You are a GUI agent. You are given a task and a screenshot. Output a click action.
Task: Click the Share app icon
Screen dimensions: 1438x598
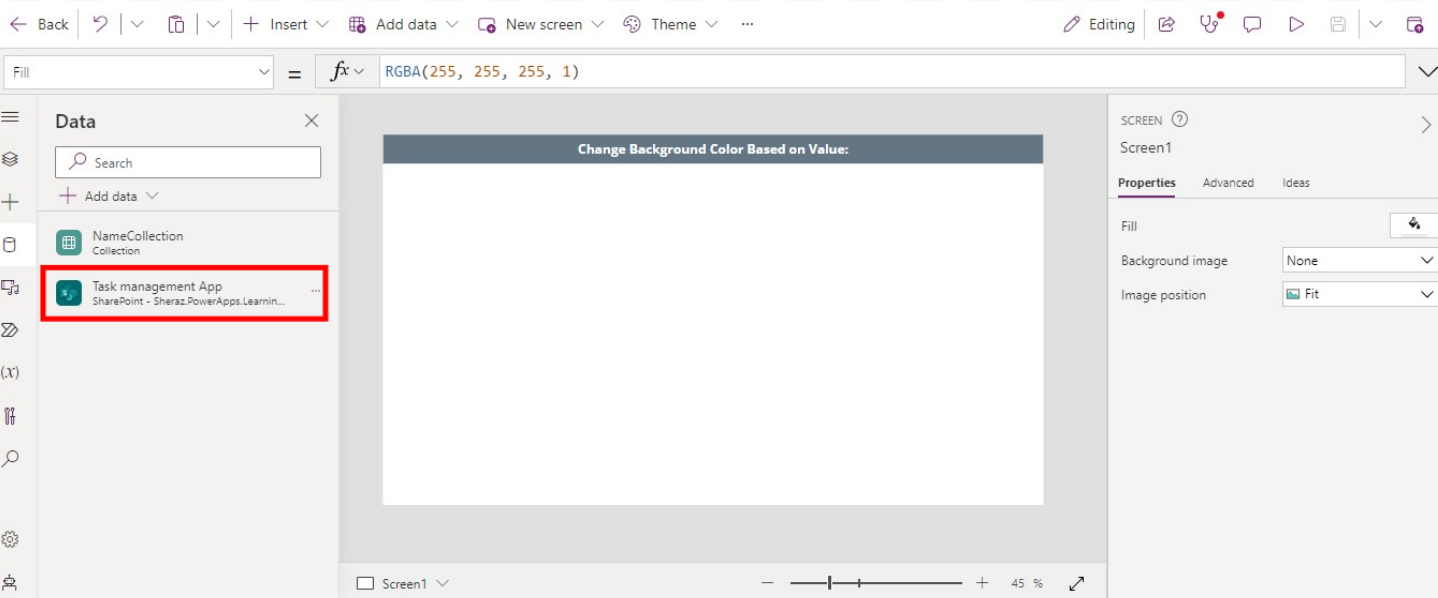(1166, 25)
